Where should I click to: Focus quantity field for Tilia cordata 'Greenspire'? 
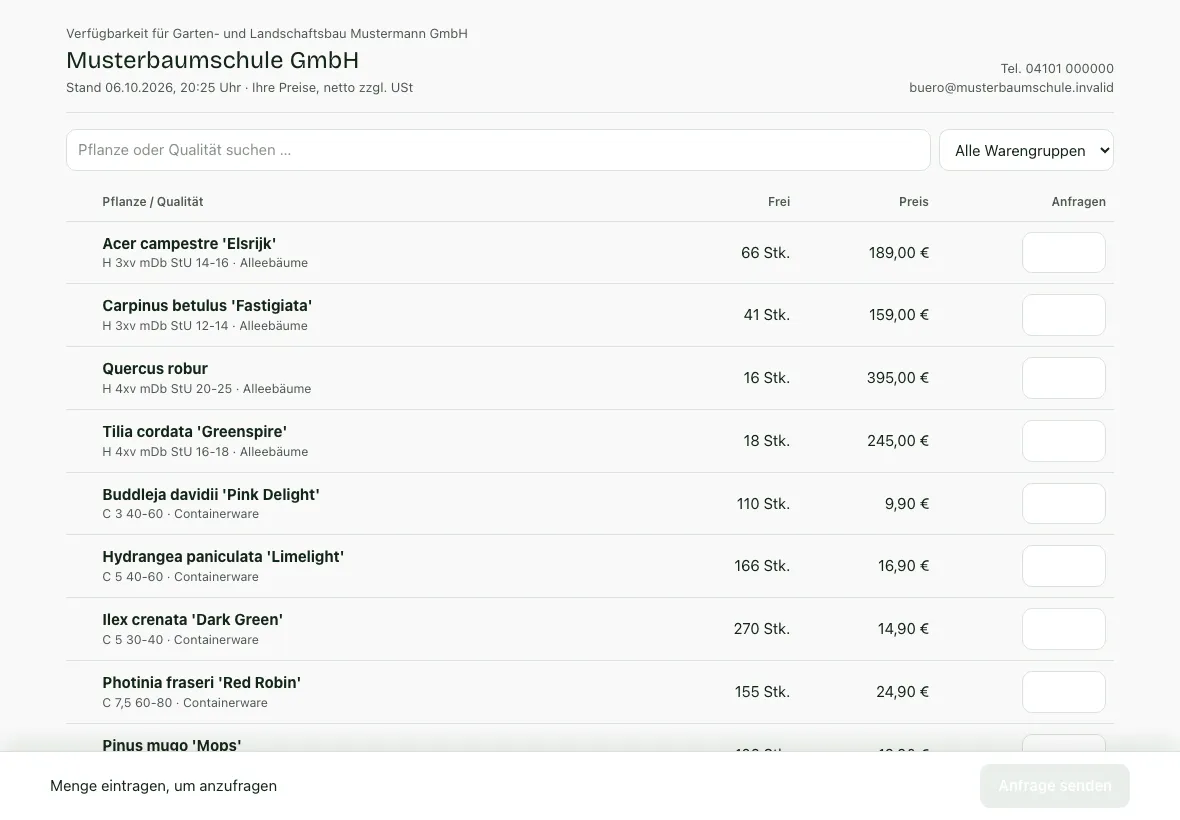(1063, 441)
